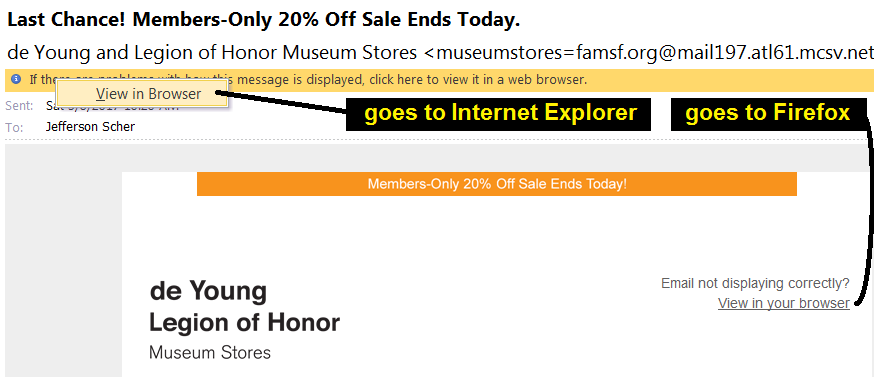
Task: Click the goes to Internet Explorer annotation
Action: tap(498, 114)
